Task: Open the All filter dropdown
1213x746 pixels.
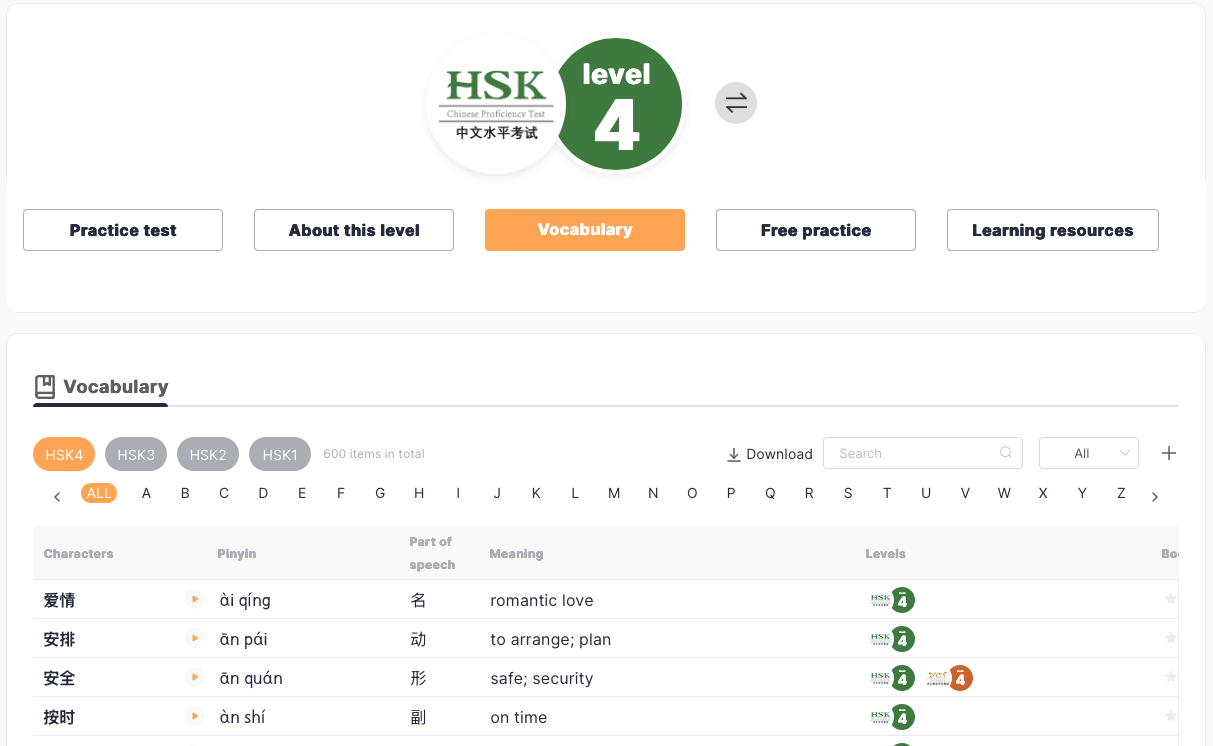Action: coord(1089,453)
